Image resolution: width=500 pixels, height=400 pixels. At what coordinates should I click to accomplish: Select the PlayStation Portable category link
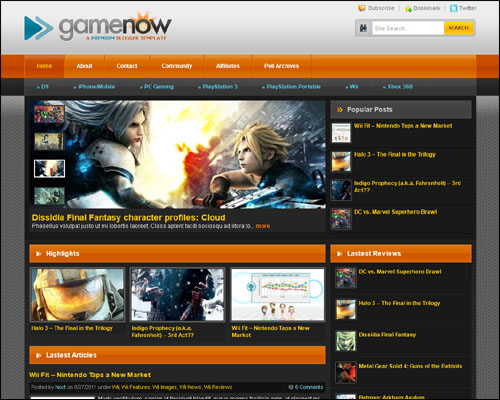[x=291, y=87]
